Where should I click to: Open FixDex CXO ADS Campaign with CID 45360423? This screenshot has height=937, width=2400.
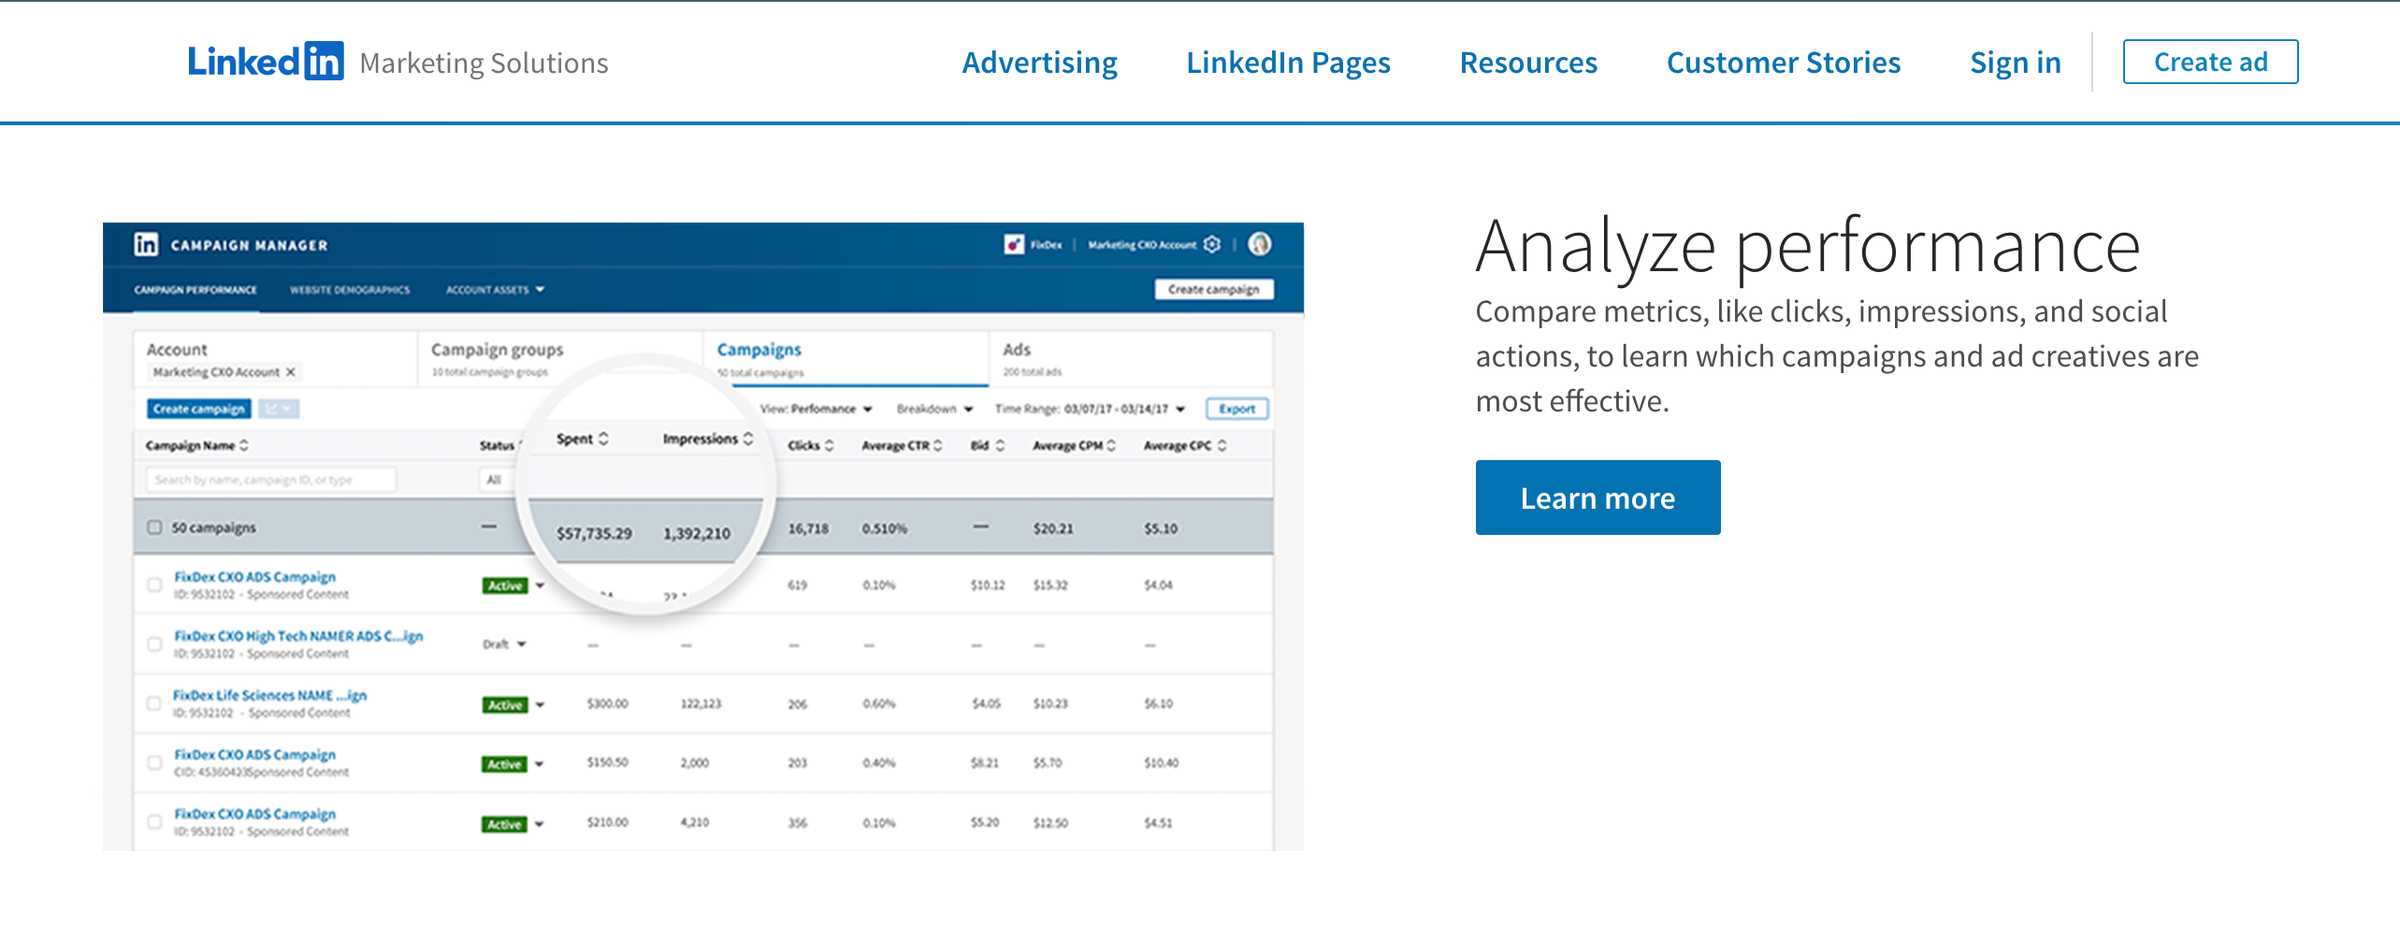tap(255, 754)
